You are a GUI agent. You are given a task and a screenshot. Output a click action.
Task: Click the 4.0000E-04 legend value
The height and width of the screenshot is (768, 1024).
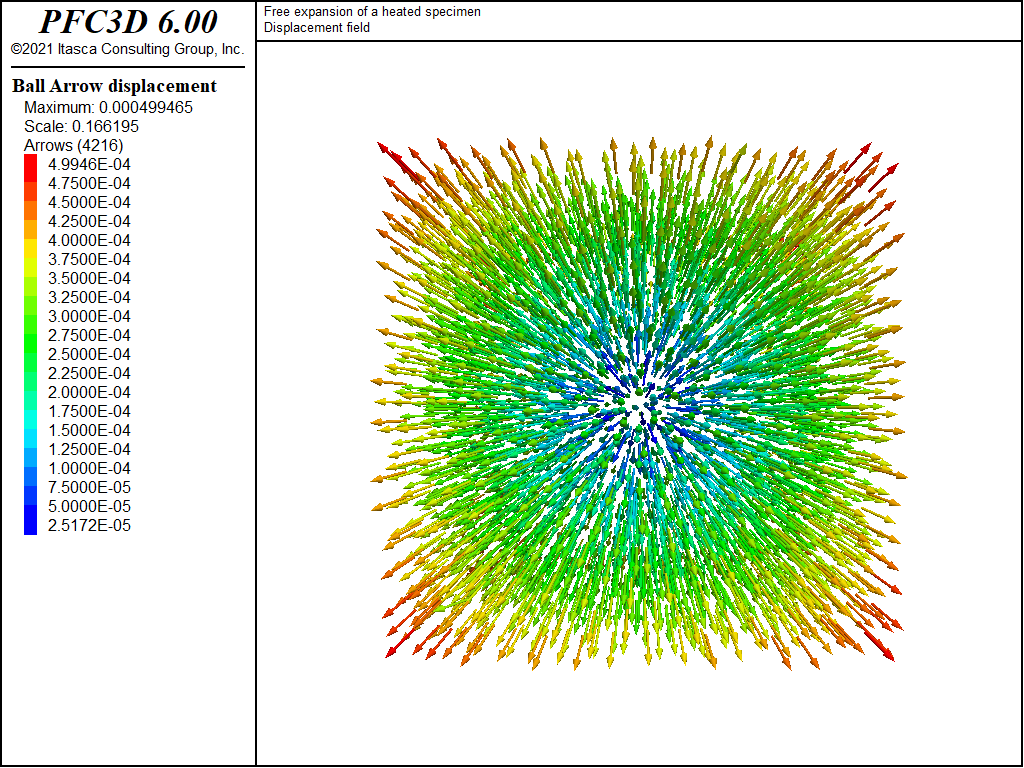[89, 240]
